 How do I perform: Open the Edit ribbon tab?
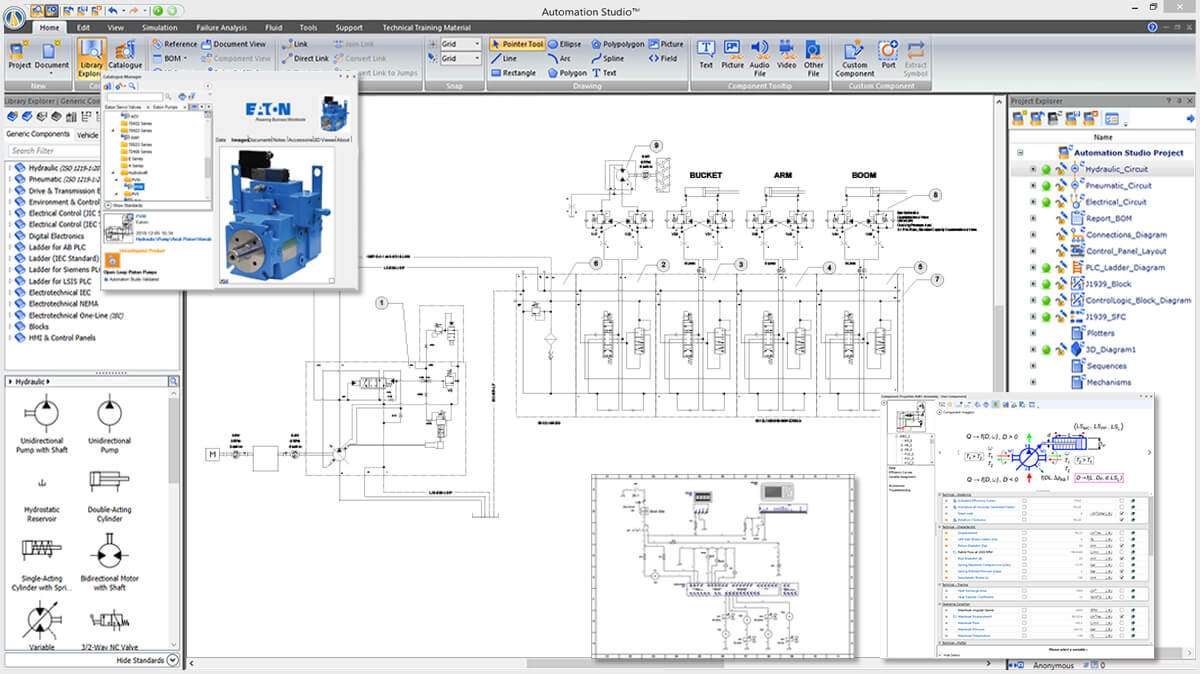point(83,27)
